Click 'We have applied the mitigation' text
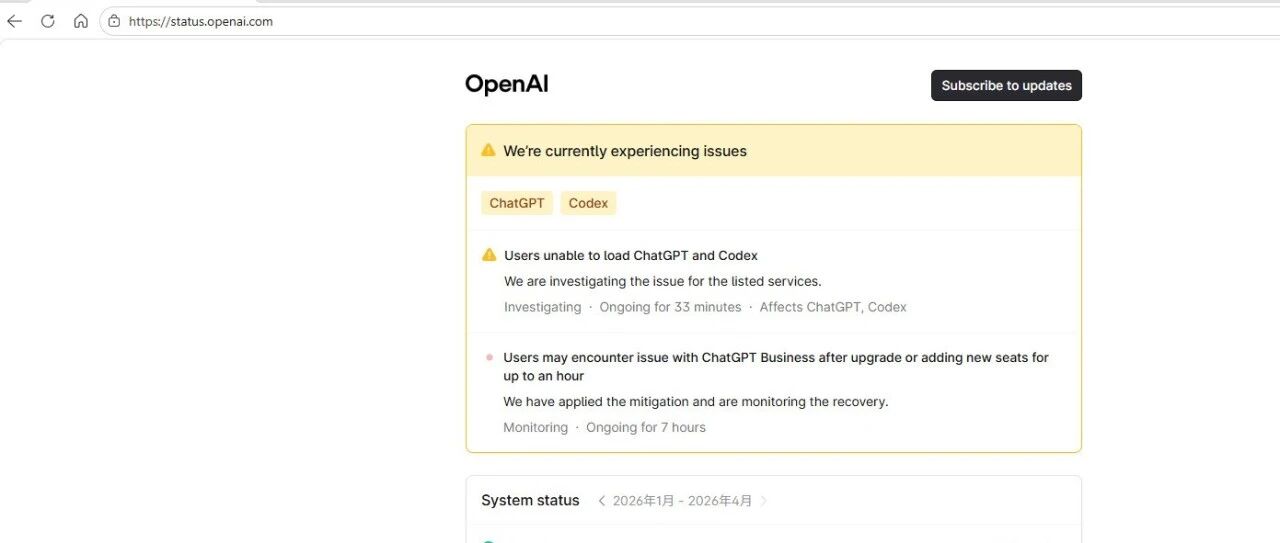1280x543 pixels. point(696,402)
